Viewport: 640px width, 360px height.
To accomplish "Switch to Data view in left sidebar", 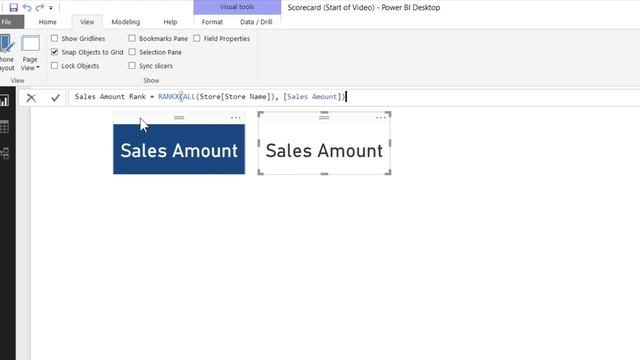I will coord(5,127).
